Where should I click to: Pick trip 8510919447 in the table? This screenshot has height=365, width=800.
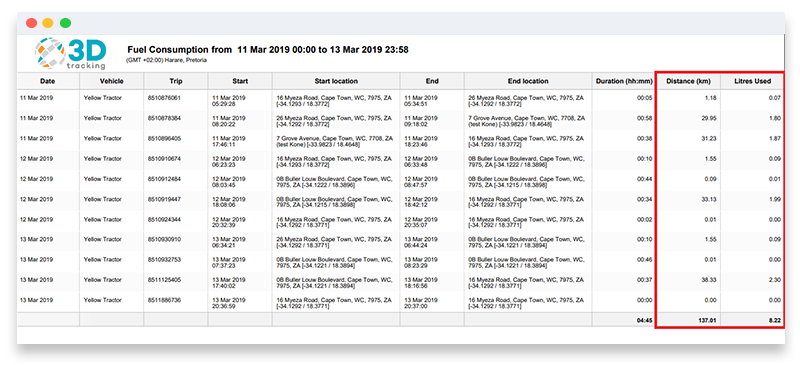(164, 199)
